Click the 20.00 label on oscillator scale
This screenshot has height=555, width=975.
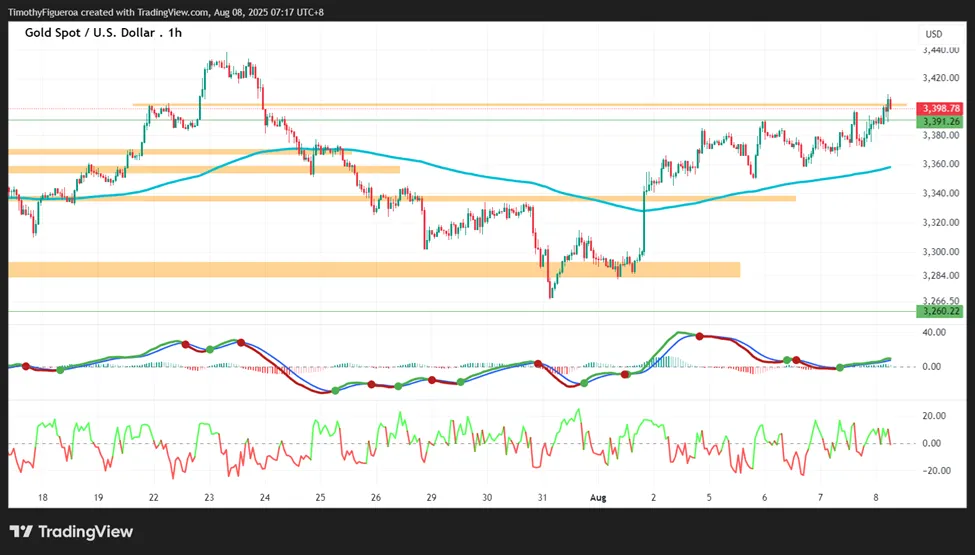(934, 416)
